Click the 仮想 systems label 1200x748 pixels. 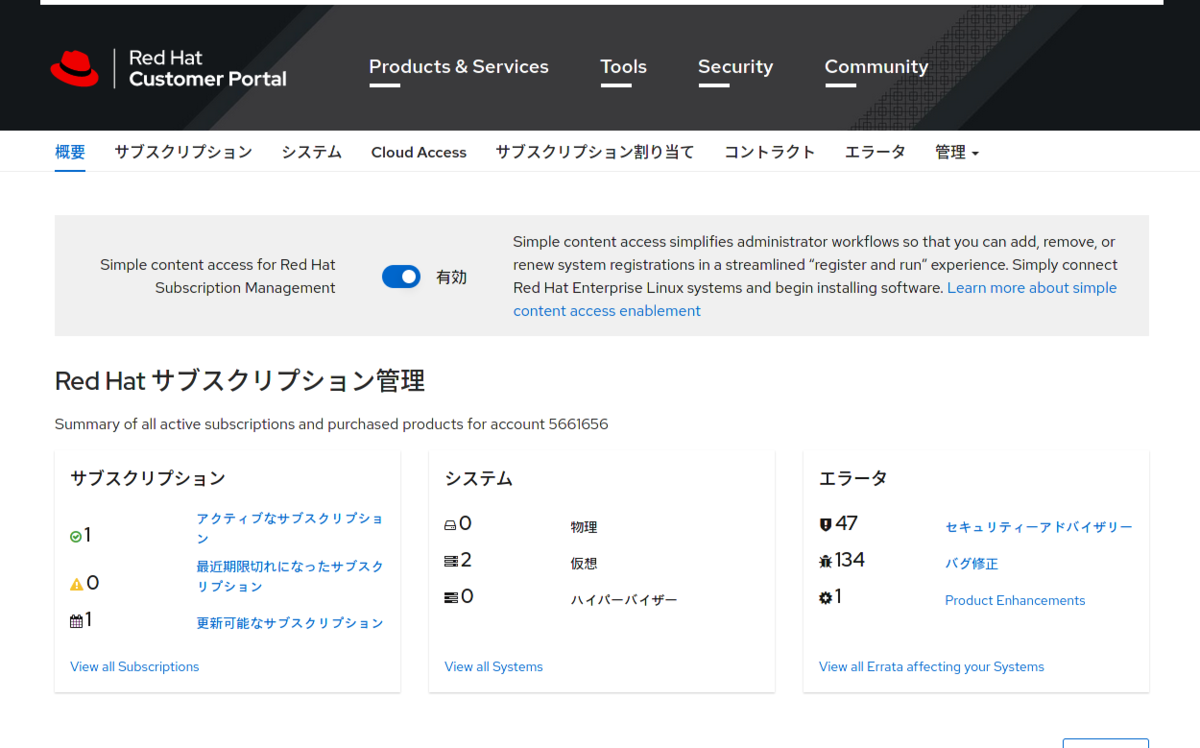pos(584,564)
